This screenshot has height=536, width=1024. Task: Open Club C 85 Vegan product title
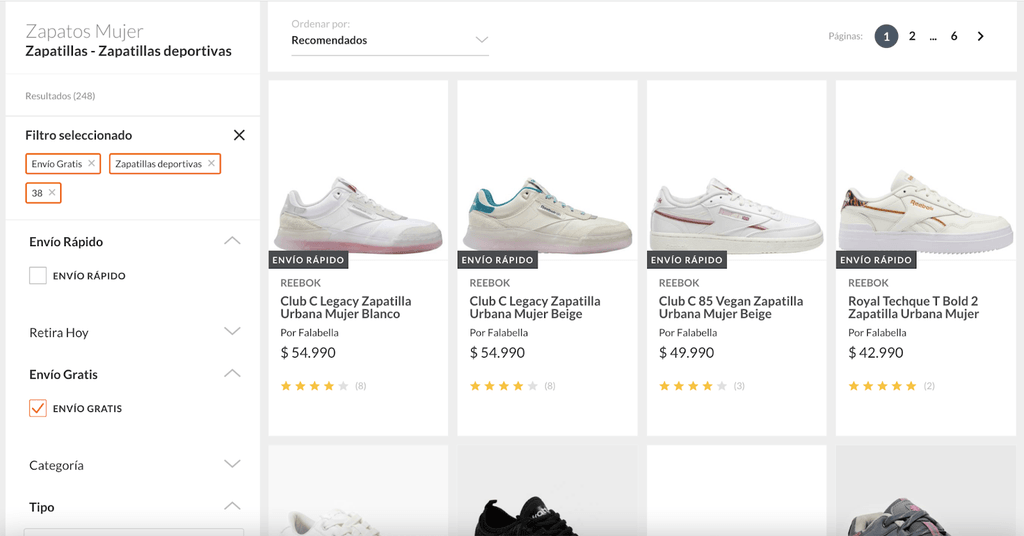[x=730, y=307]
